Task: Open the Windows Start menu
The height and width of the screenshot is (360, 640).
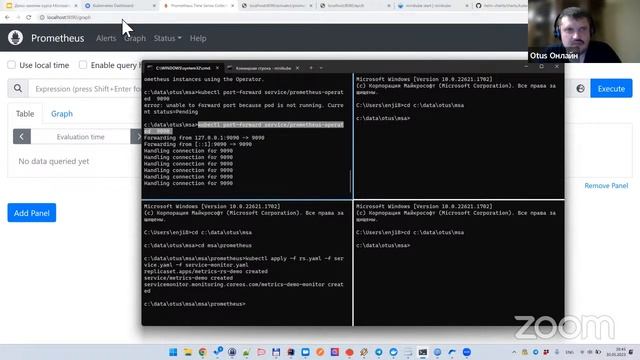Action: coord(173,352)
